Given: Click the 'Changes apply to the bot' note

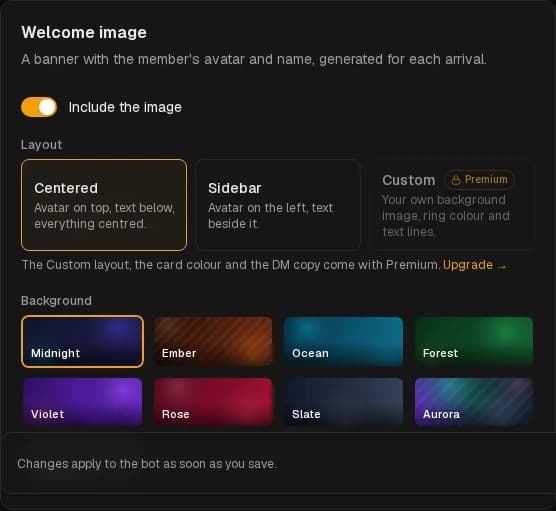Looking at the screenshot, I should click(147, 464).
